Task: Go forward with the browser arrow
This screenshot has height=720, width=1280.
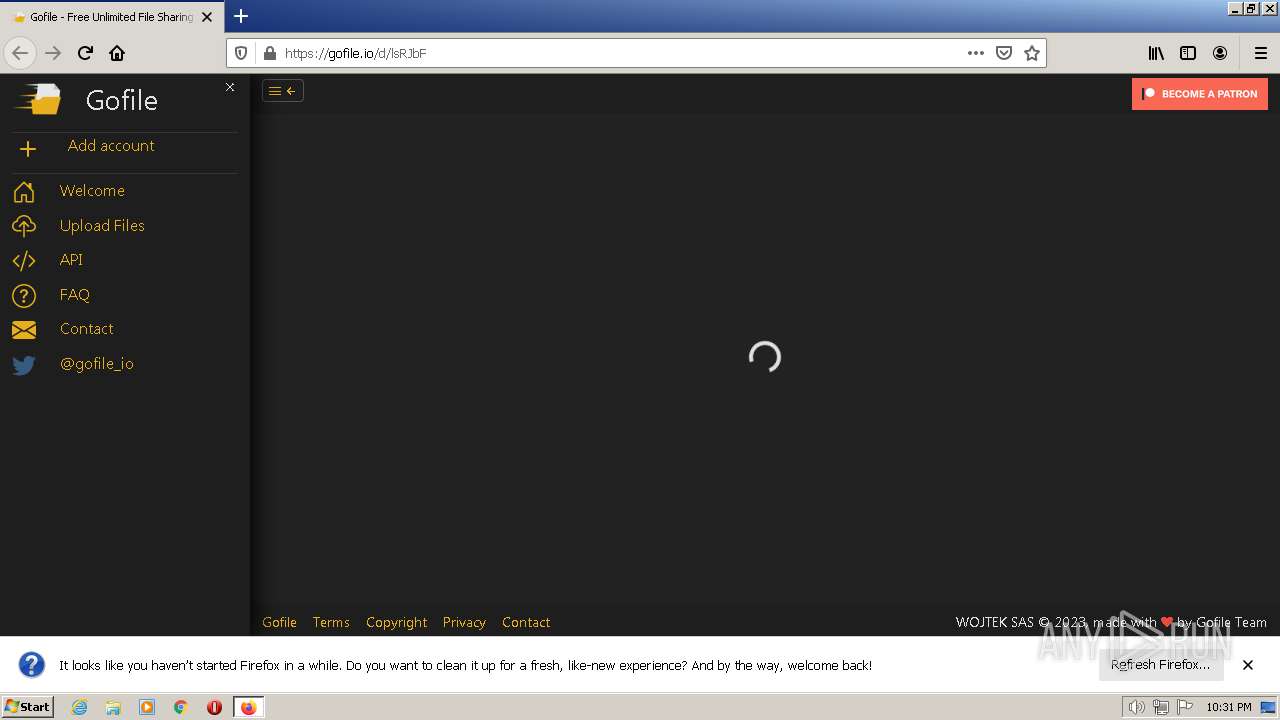Action: [x=53, y=53]
